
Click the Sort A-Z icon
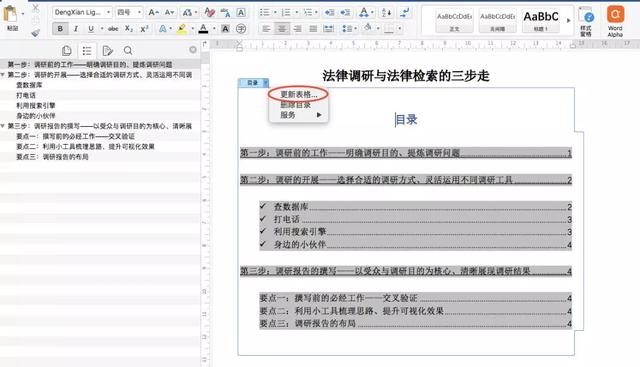click(x=386, y=13)
